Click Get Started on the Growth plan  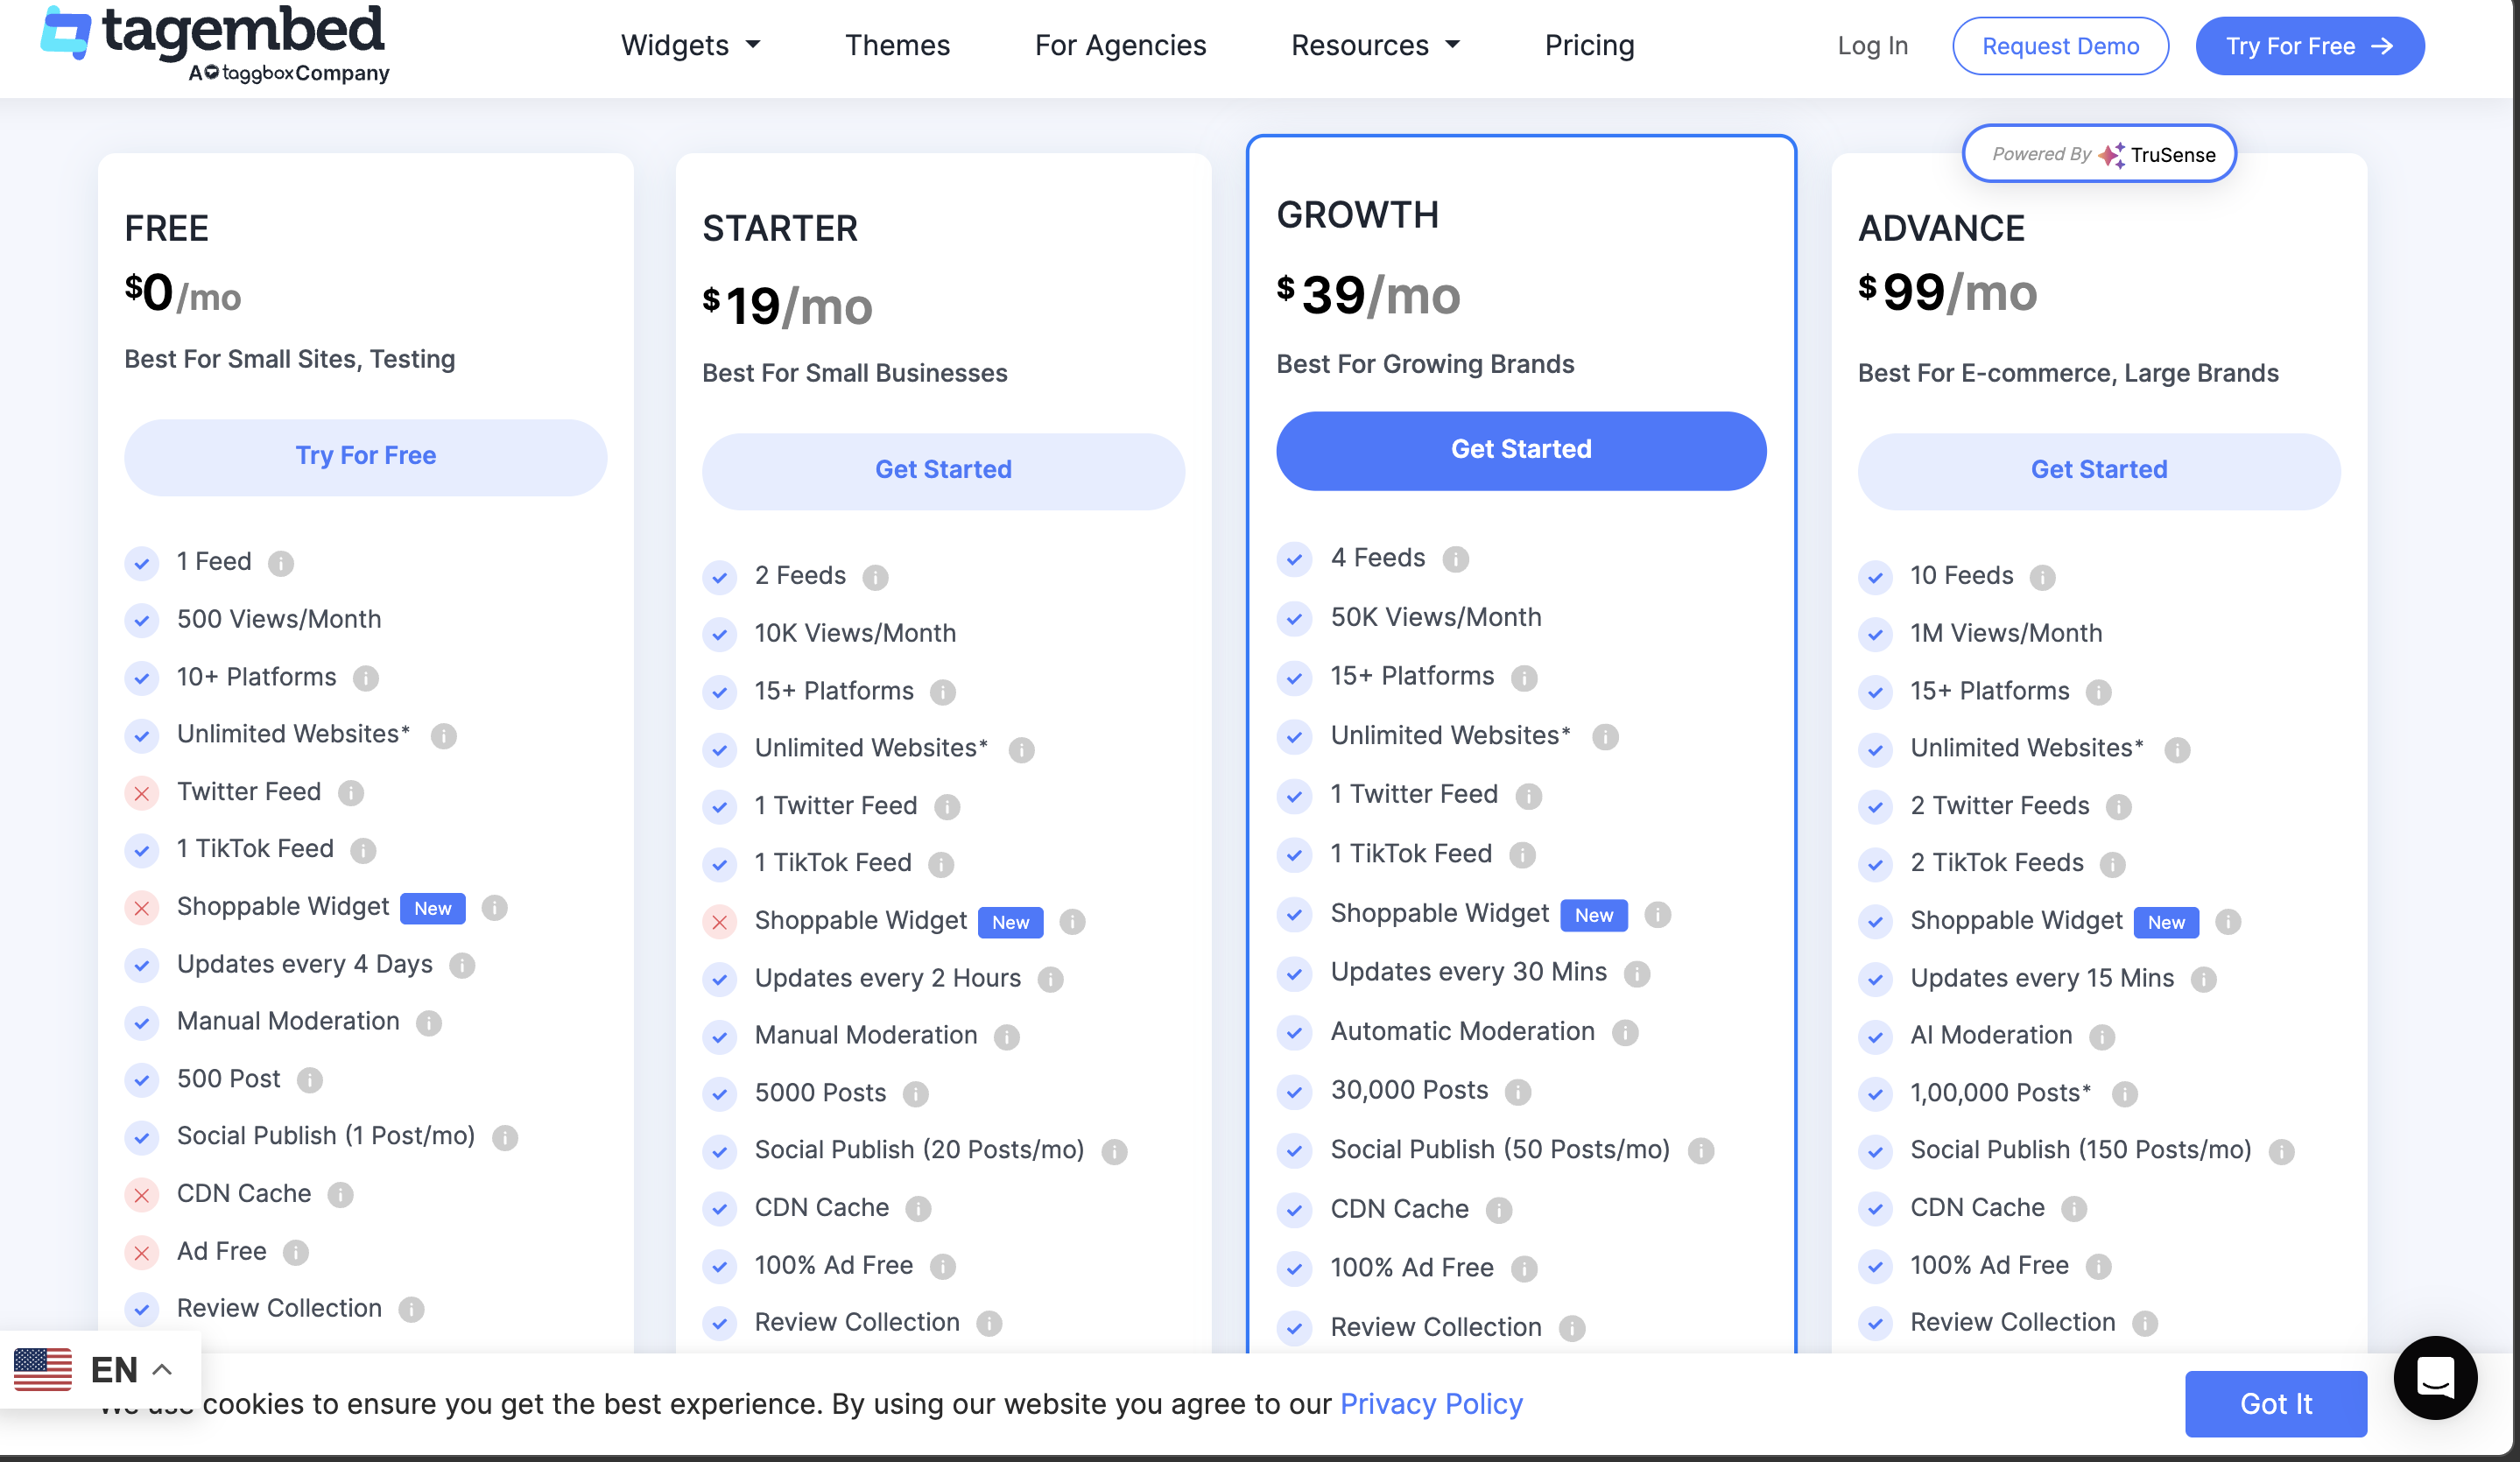coord(1519,449)
